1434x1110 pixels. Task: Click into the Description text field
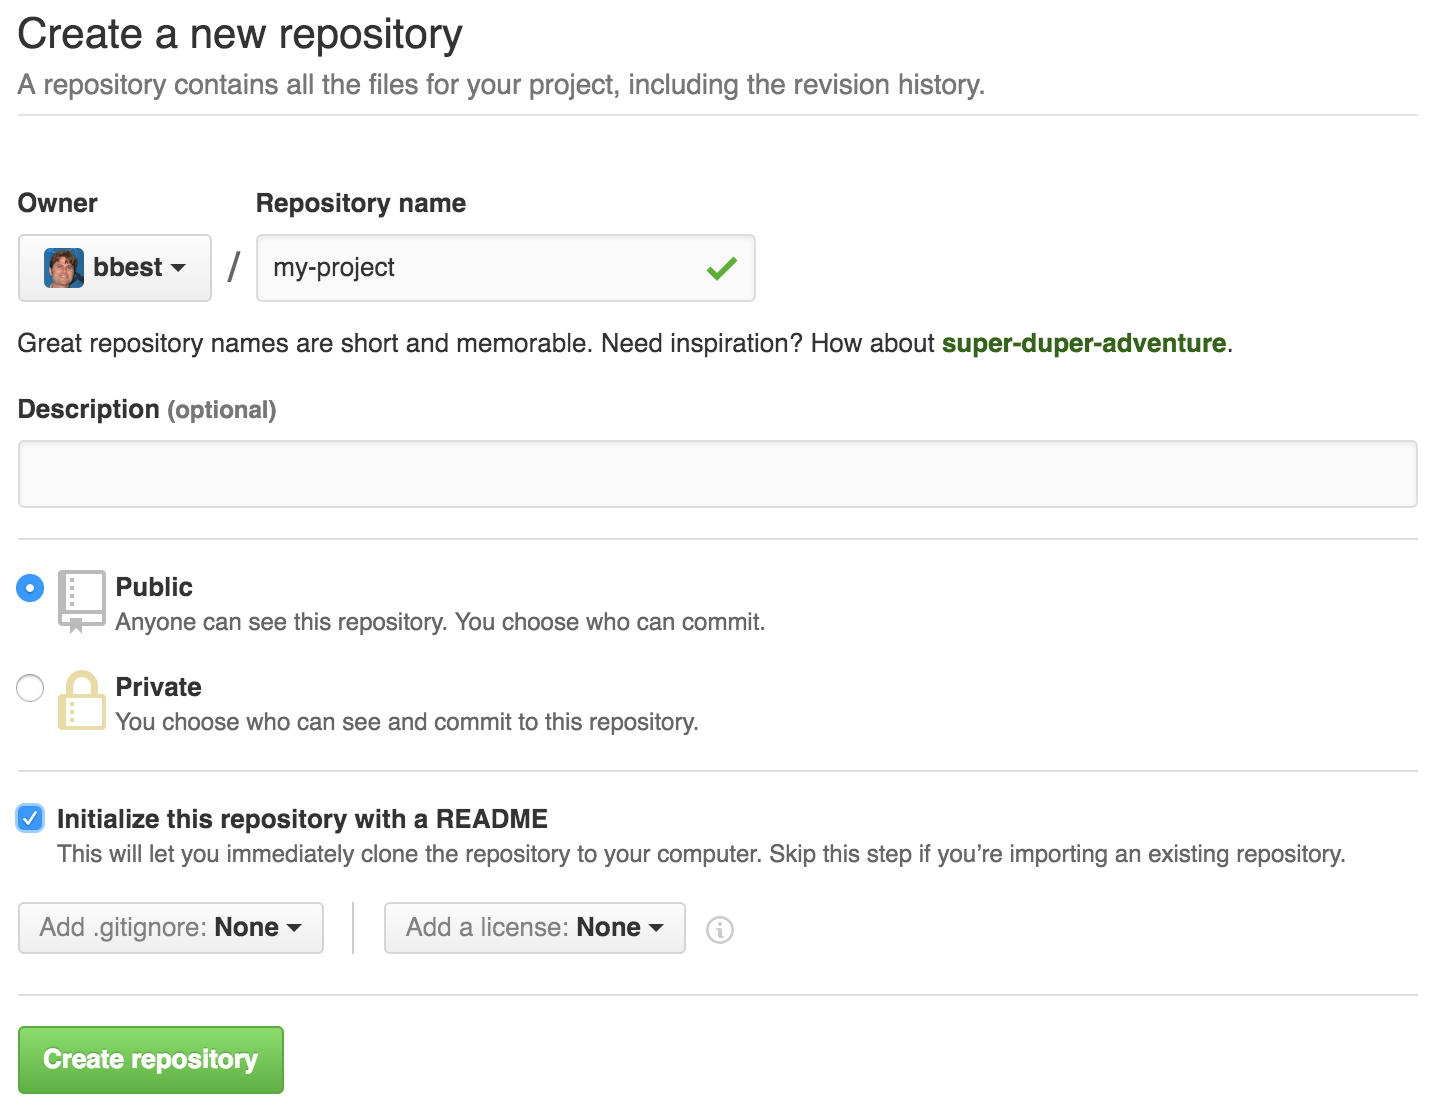pos(717,474)
